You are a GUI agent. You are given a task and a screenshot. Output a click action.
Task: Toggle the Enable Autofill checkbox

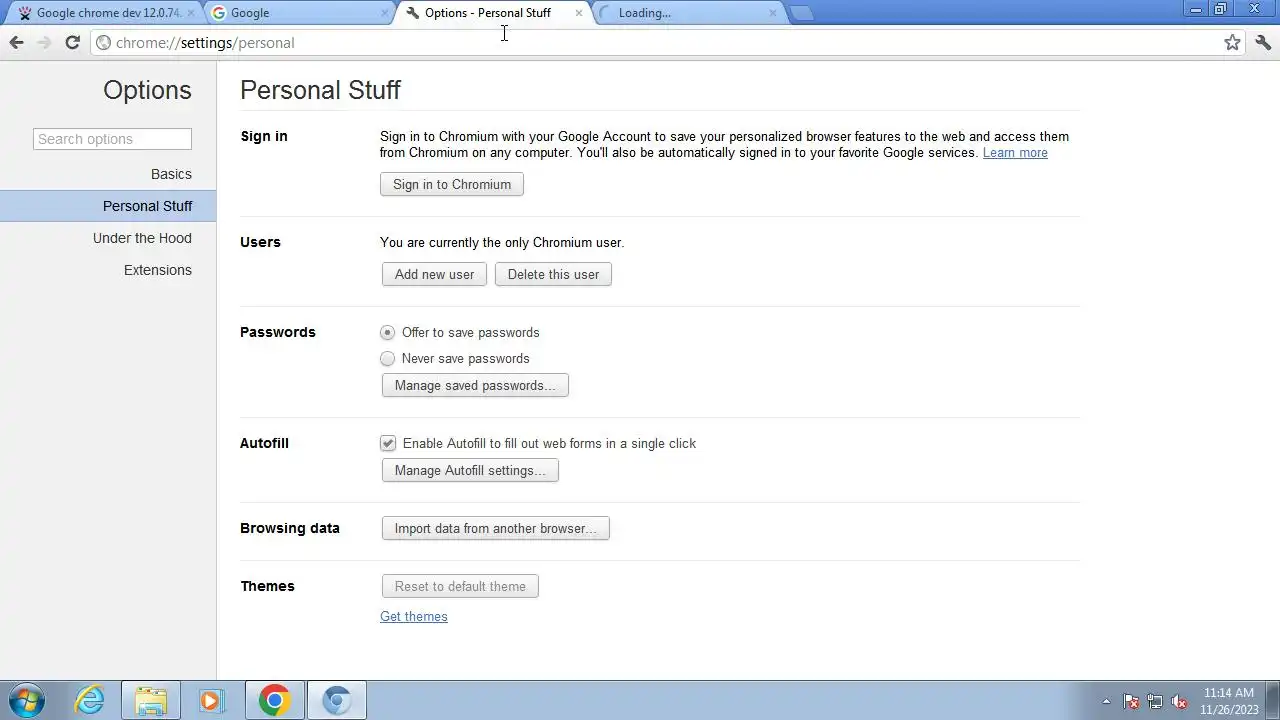(x=388, y=443)
